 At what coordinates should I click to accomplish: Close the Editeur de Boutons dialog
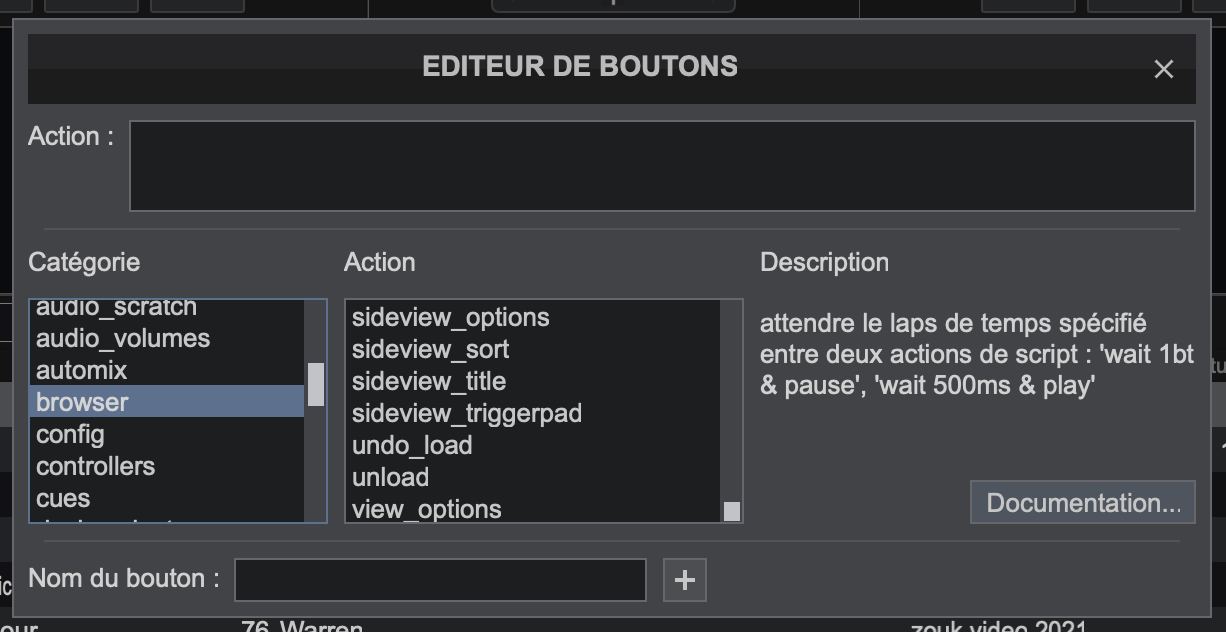coord(1163,69)
